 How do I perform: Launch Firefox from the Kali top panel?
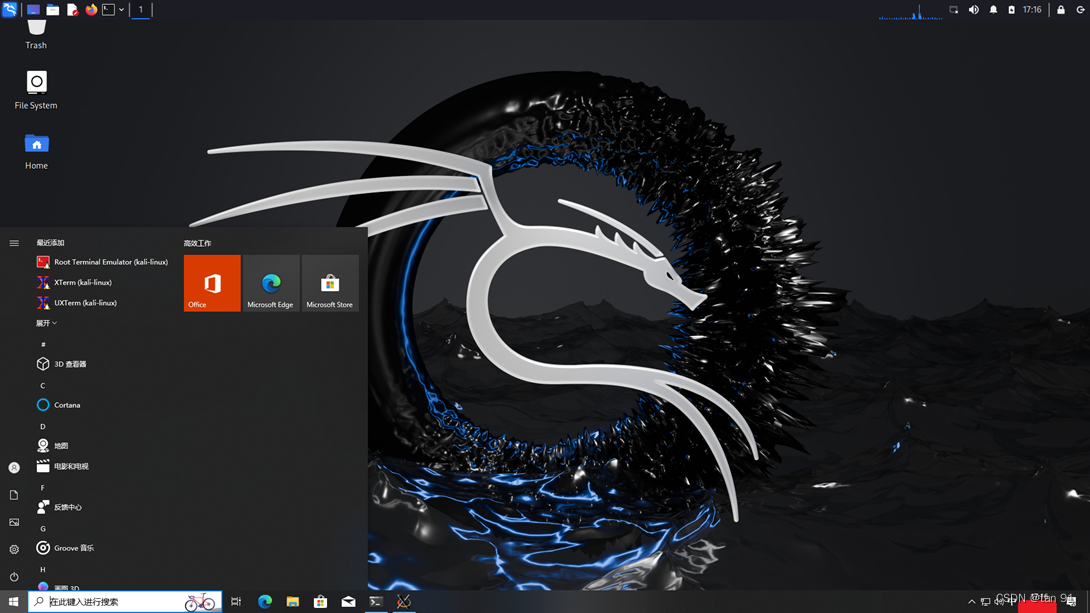pyautogui.click(x=91, y=10)
